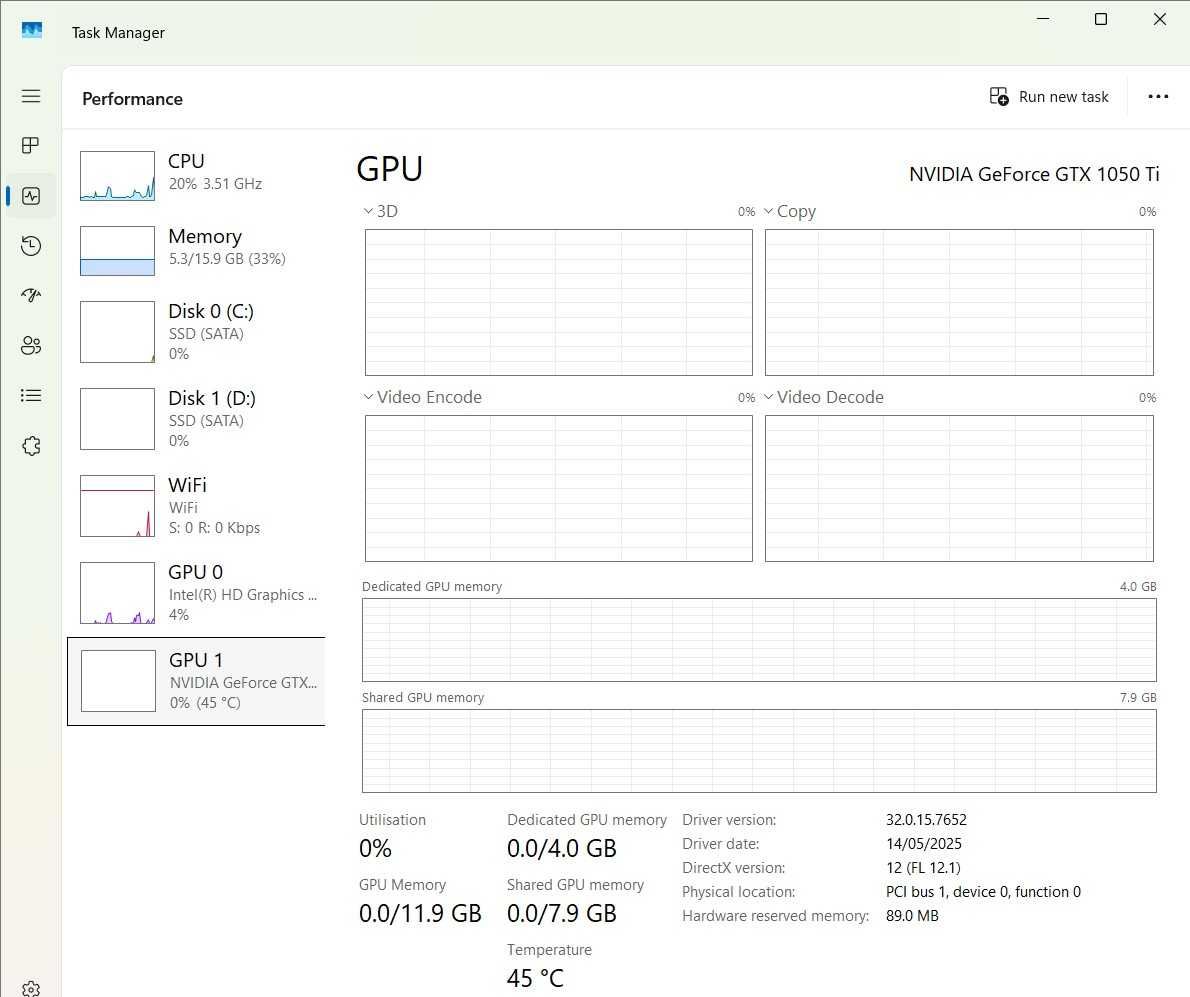Expand the 3D graph engine dropdown
Image resolution: width=1190 pixels, height=997 pixels.
(368, 211)
